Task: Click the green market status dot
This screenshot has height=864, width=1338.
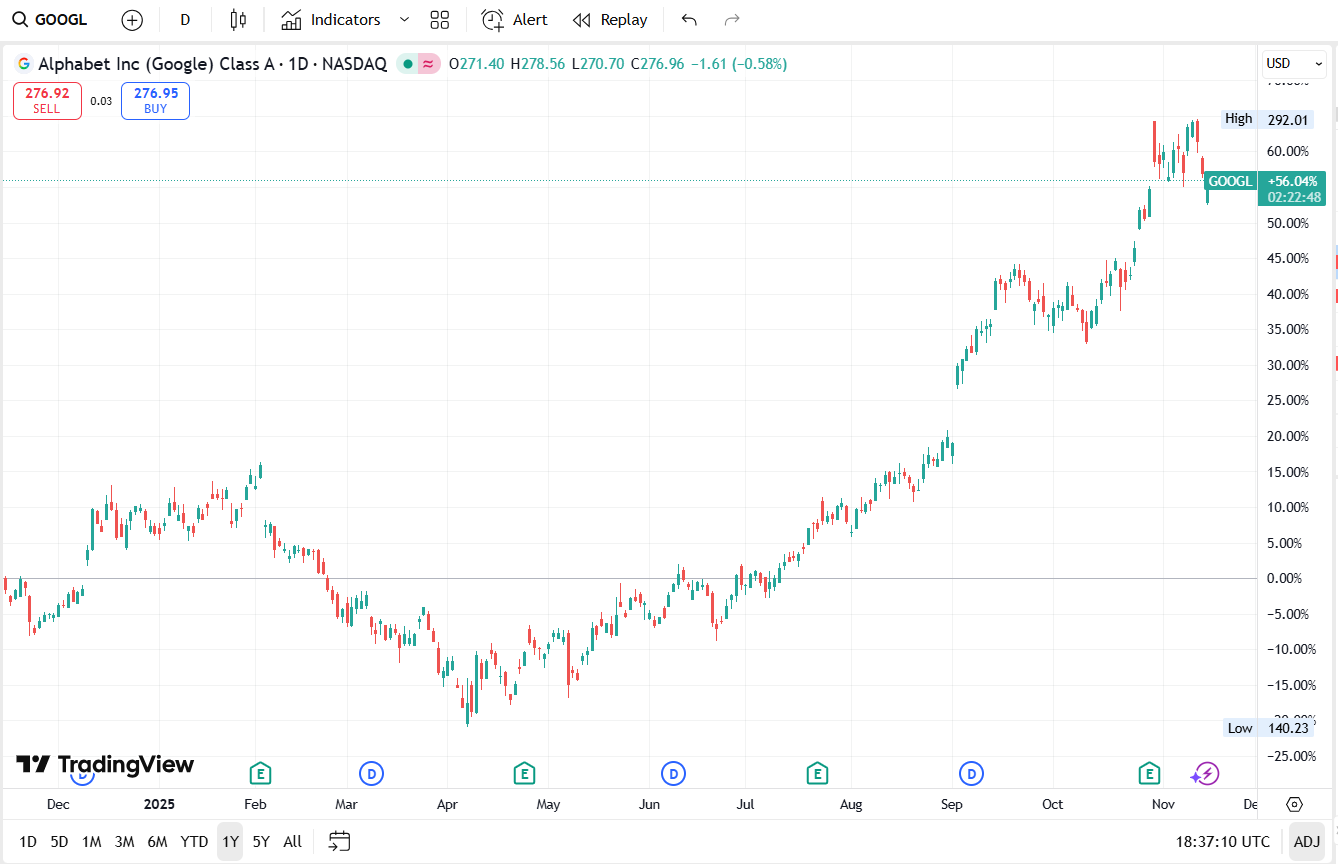Action: (408, 64)
